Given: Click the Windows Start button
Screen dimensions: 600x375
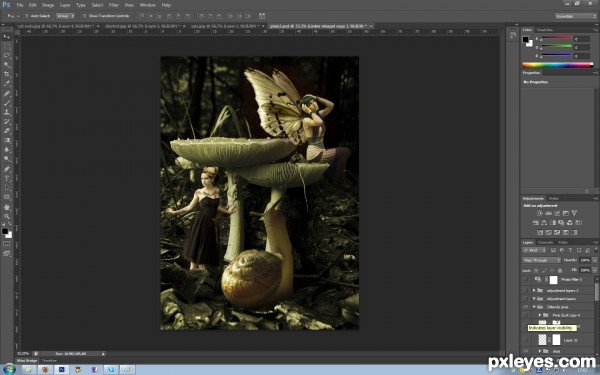Looking at the screenshot, I should point(9,369).
